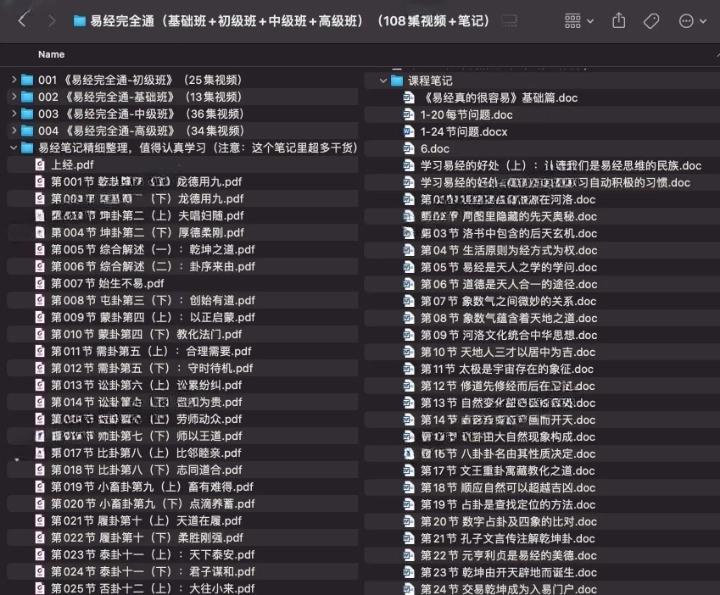Collapse the 易经笔记精细整理 folder
Viewport: 720px width, 595px height.
tap(13, 148)
